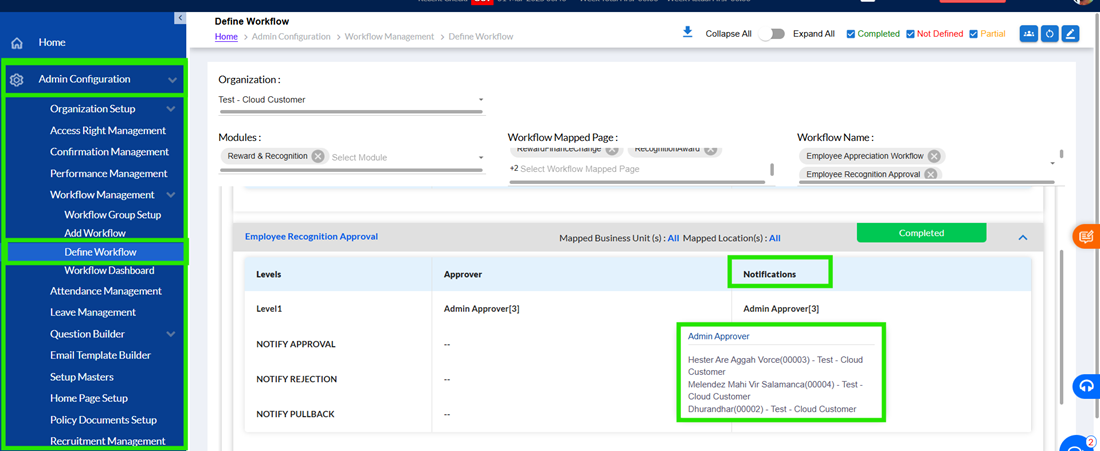
Task: Click the Home breadcrumb link
Action: pyautogui.click(x=226, y=36)
